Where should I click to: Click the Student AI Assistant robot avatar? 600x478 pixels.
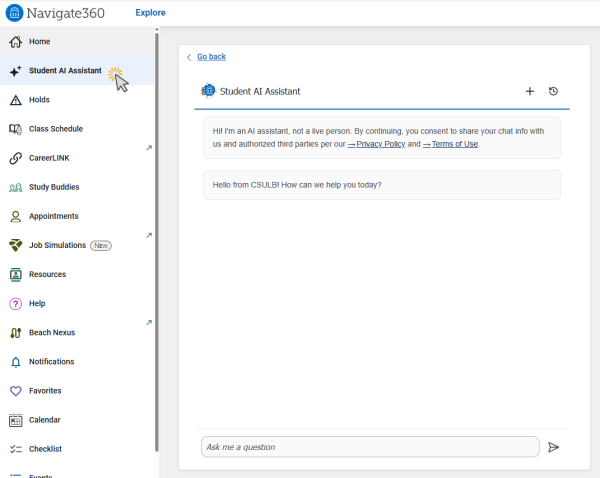tap(209, 91)
